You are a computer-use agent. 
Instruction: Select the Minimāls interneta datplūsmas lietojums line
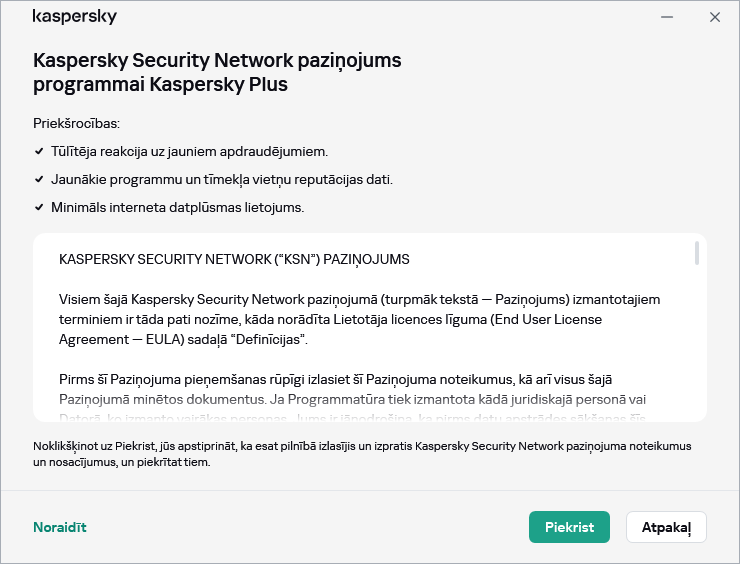177,207
